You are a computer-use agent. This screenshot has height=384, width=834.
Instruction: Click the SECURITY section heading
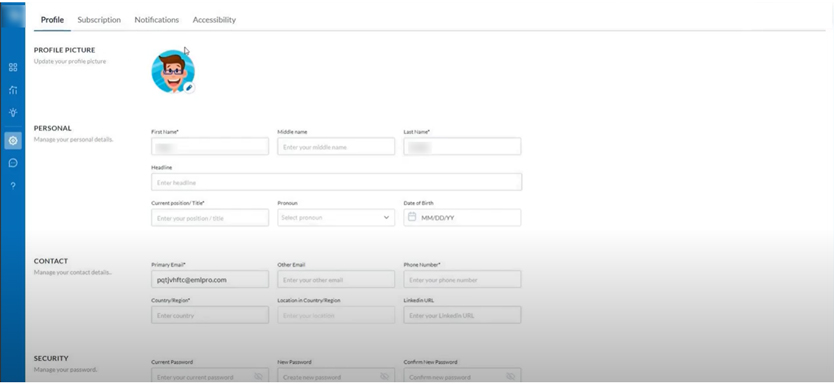[51, 358]
